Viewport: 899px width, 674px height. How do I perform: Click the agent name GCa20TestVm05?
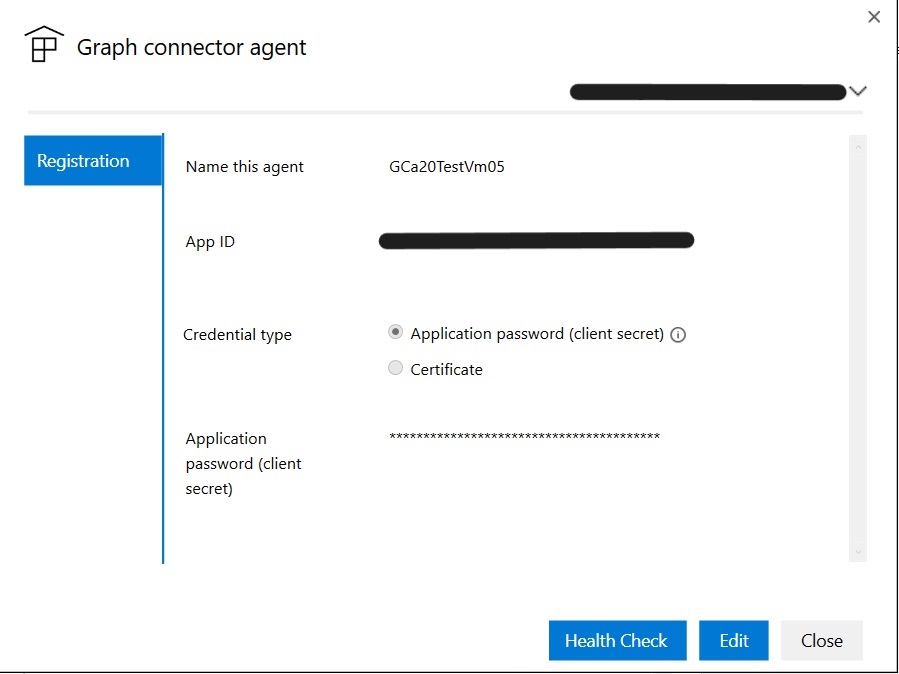click(446, 167)
